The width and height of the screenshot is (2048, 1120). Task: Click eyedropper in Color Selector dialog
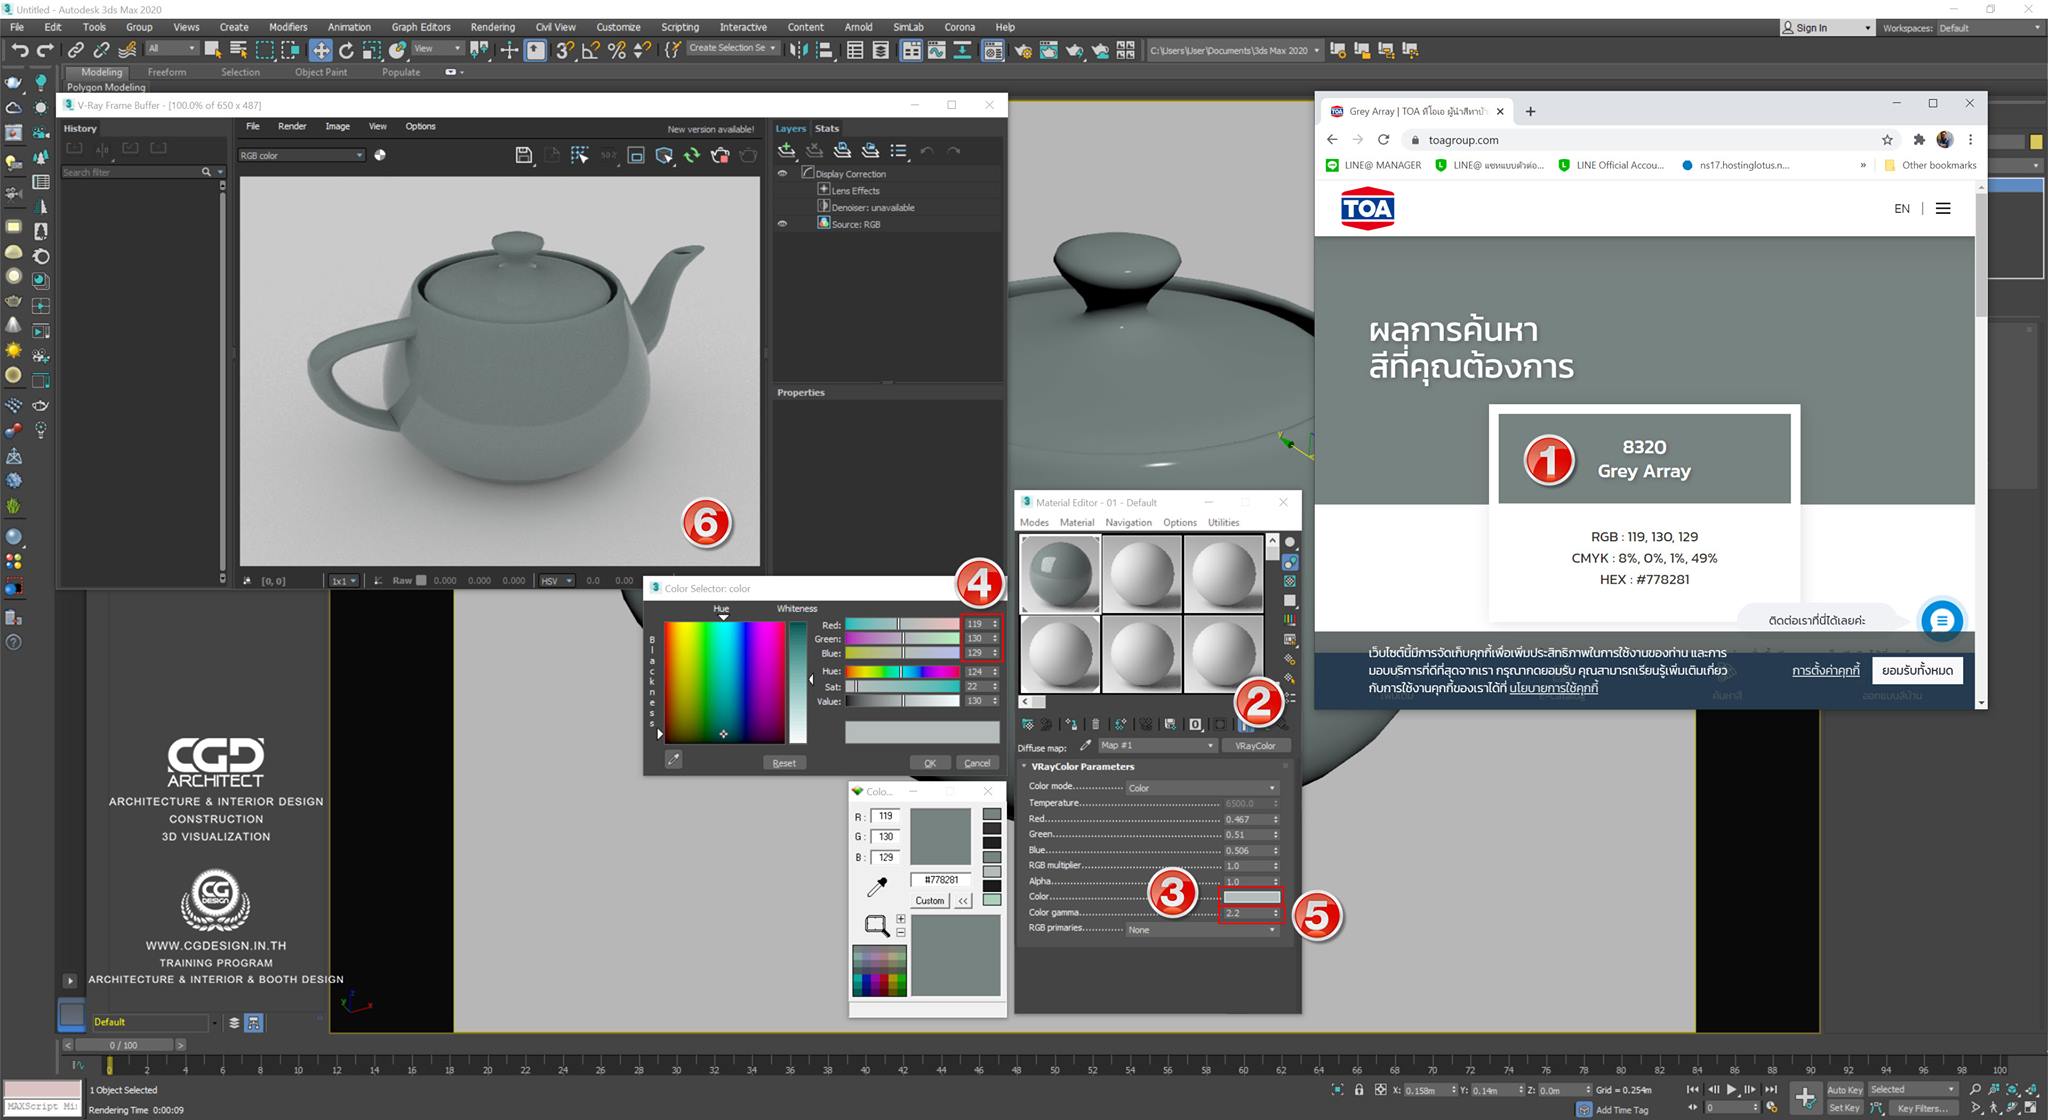coord(674,760)
